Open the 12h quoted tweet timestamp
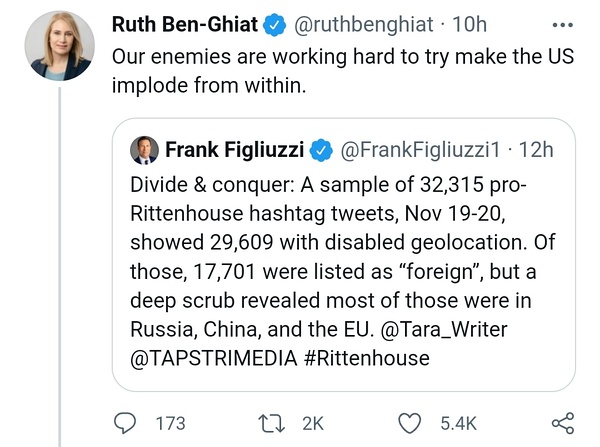Image resolution: width=600 pixels, height=447 pixels. pyautogui.click(x=537, y=150)
